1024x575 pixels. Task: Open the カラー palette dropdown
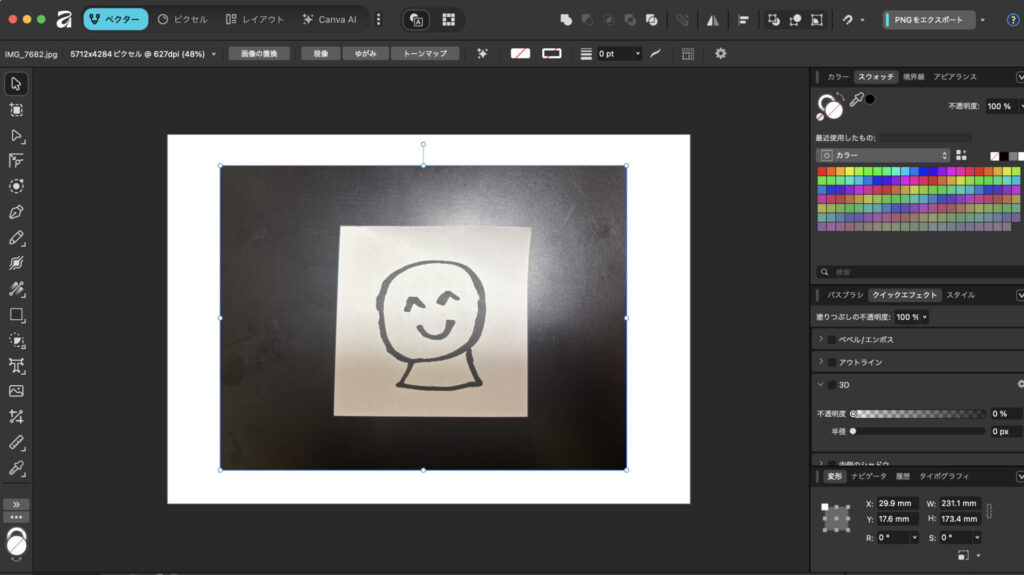coord(883,155)
